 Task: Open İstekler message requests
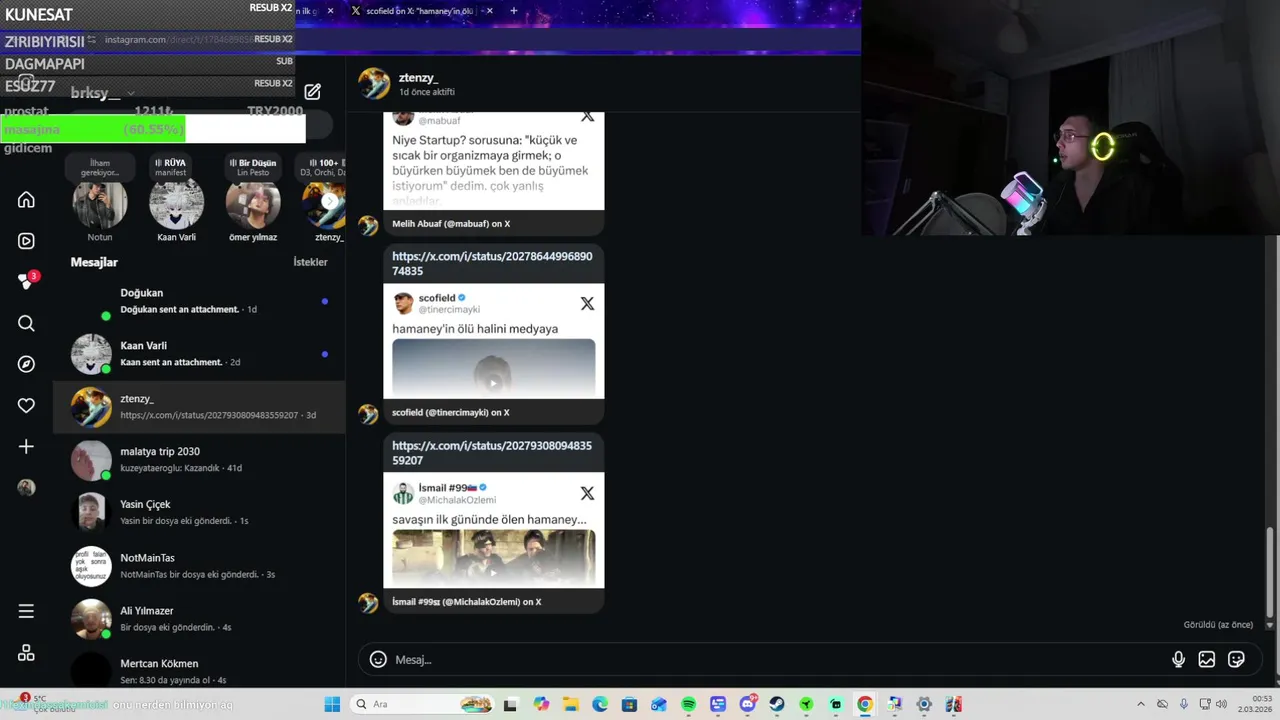[310, 262]
